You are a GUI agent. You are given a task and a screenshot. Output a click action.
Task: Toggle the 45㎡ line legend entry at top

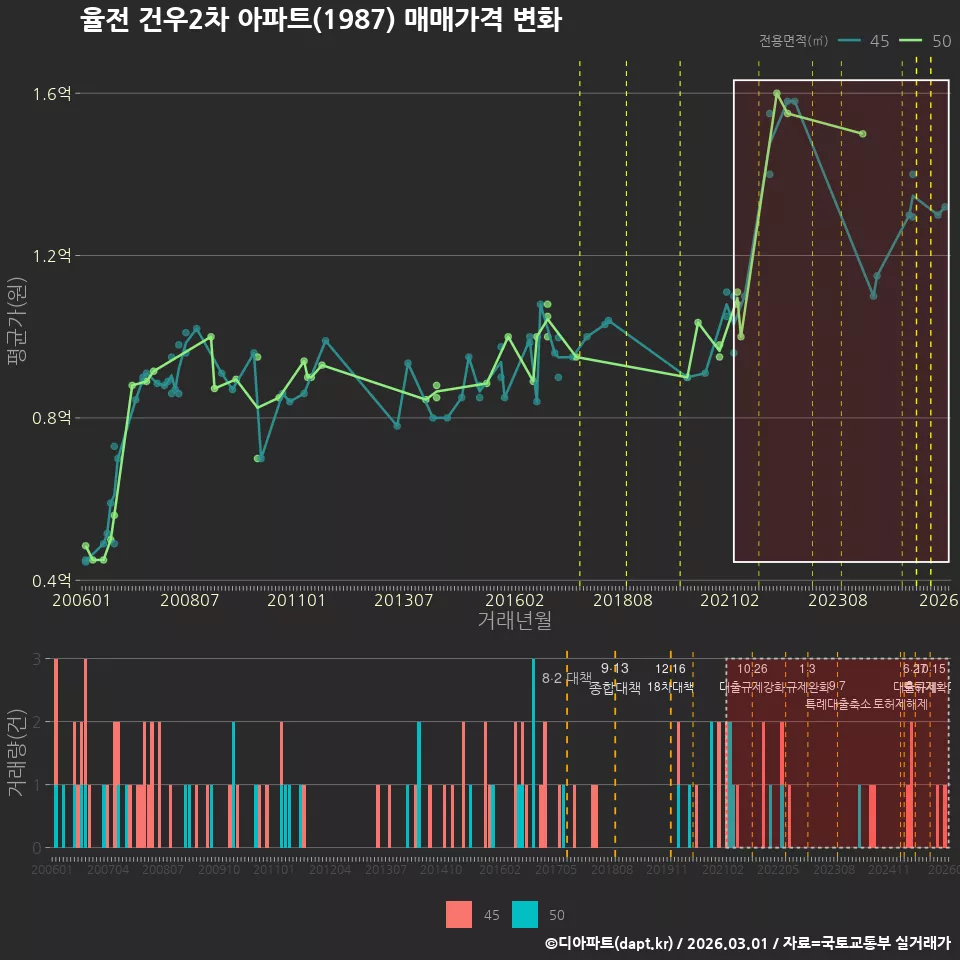pyautogui.click(x=863, y=41)
